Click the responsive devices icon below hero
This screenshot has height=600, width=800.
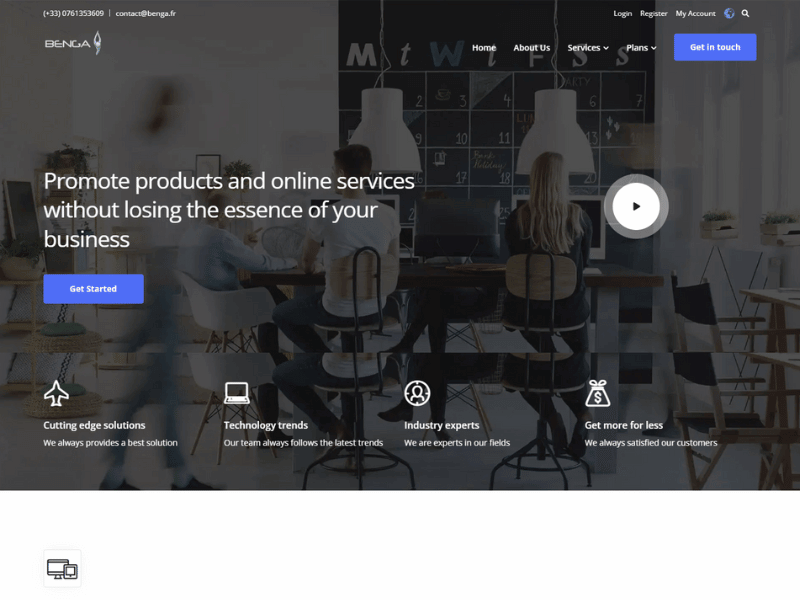[62, 568]
